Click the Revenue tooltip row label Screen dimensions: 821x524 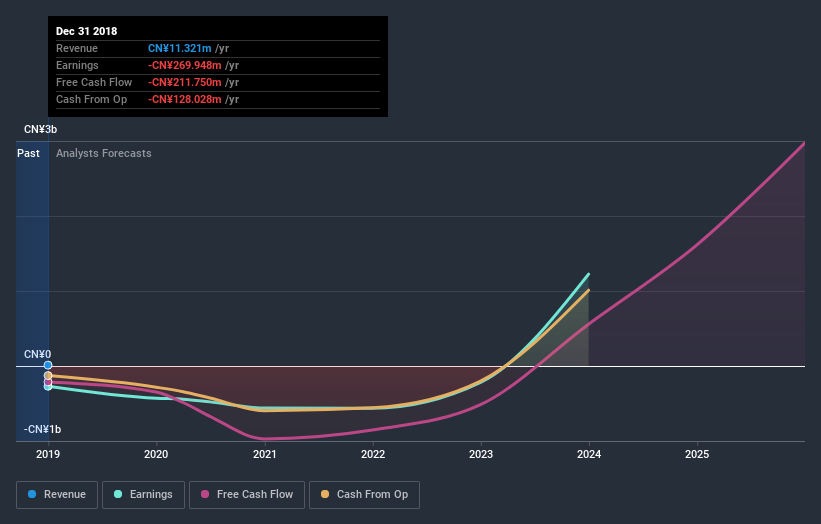click(77, 48)
